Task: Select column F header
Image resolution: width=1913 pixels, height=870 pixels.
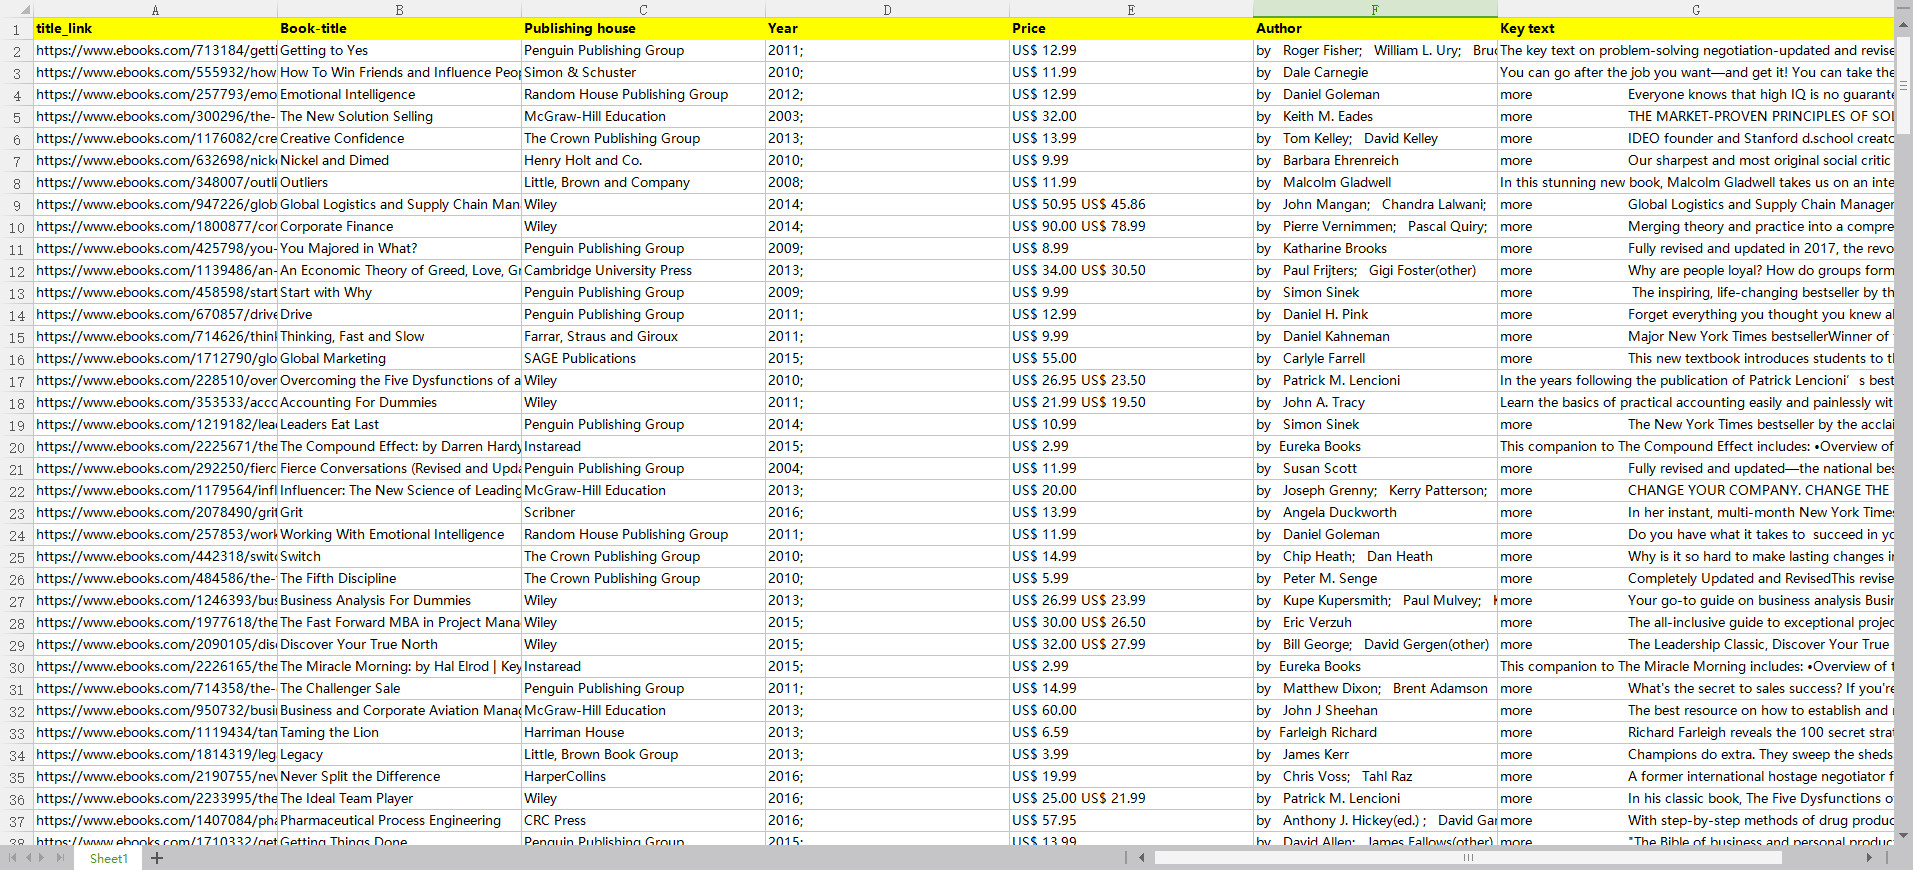Action: (x=1374, y=9)
